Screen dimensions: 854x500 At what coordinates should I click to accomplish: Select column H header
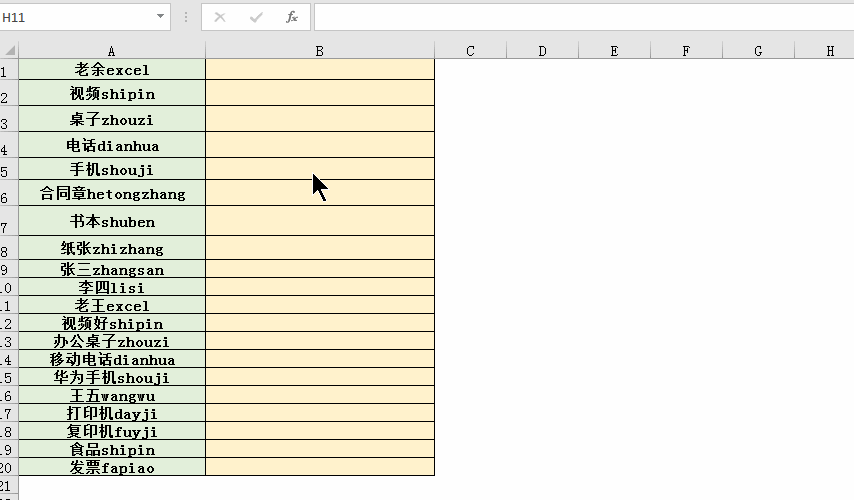click(824, 51)
